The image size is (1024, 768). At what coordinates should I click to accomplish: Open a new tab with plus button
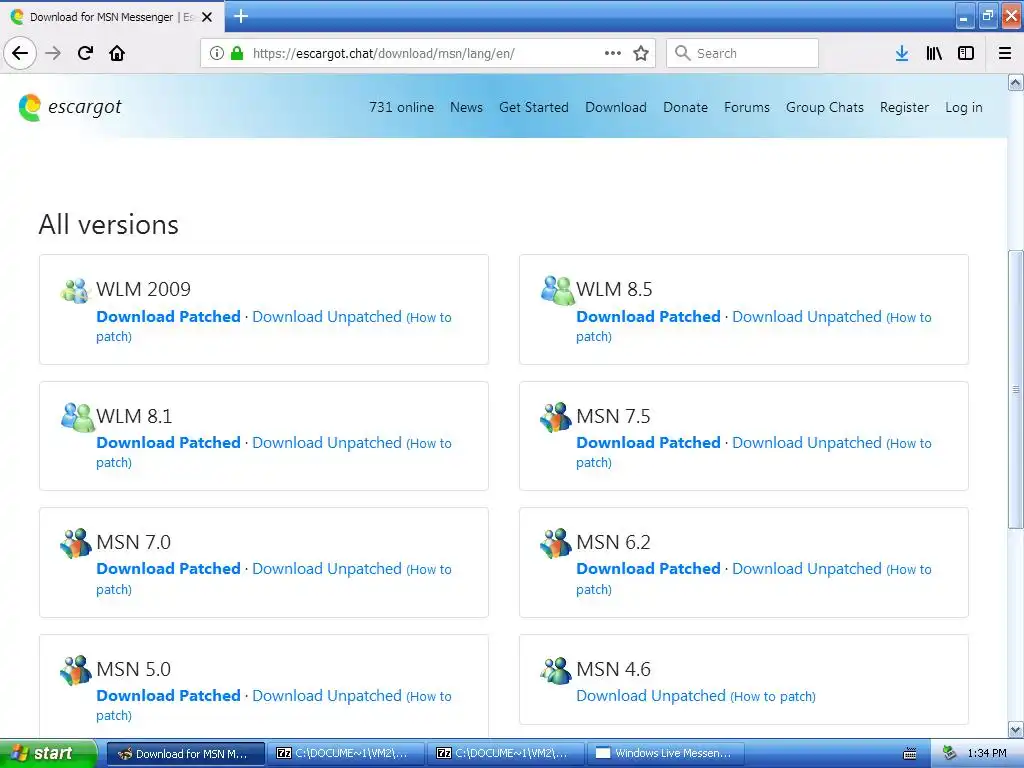coord(241,16)
